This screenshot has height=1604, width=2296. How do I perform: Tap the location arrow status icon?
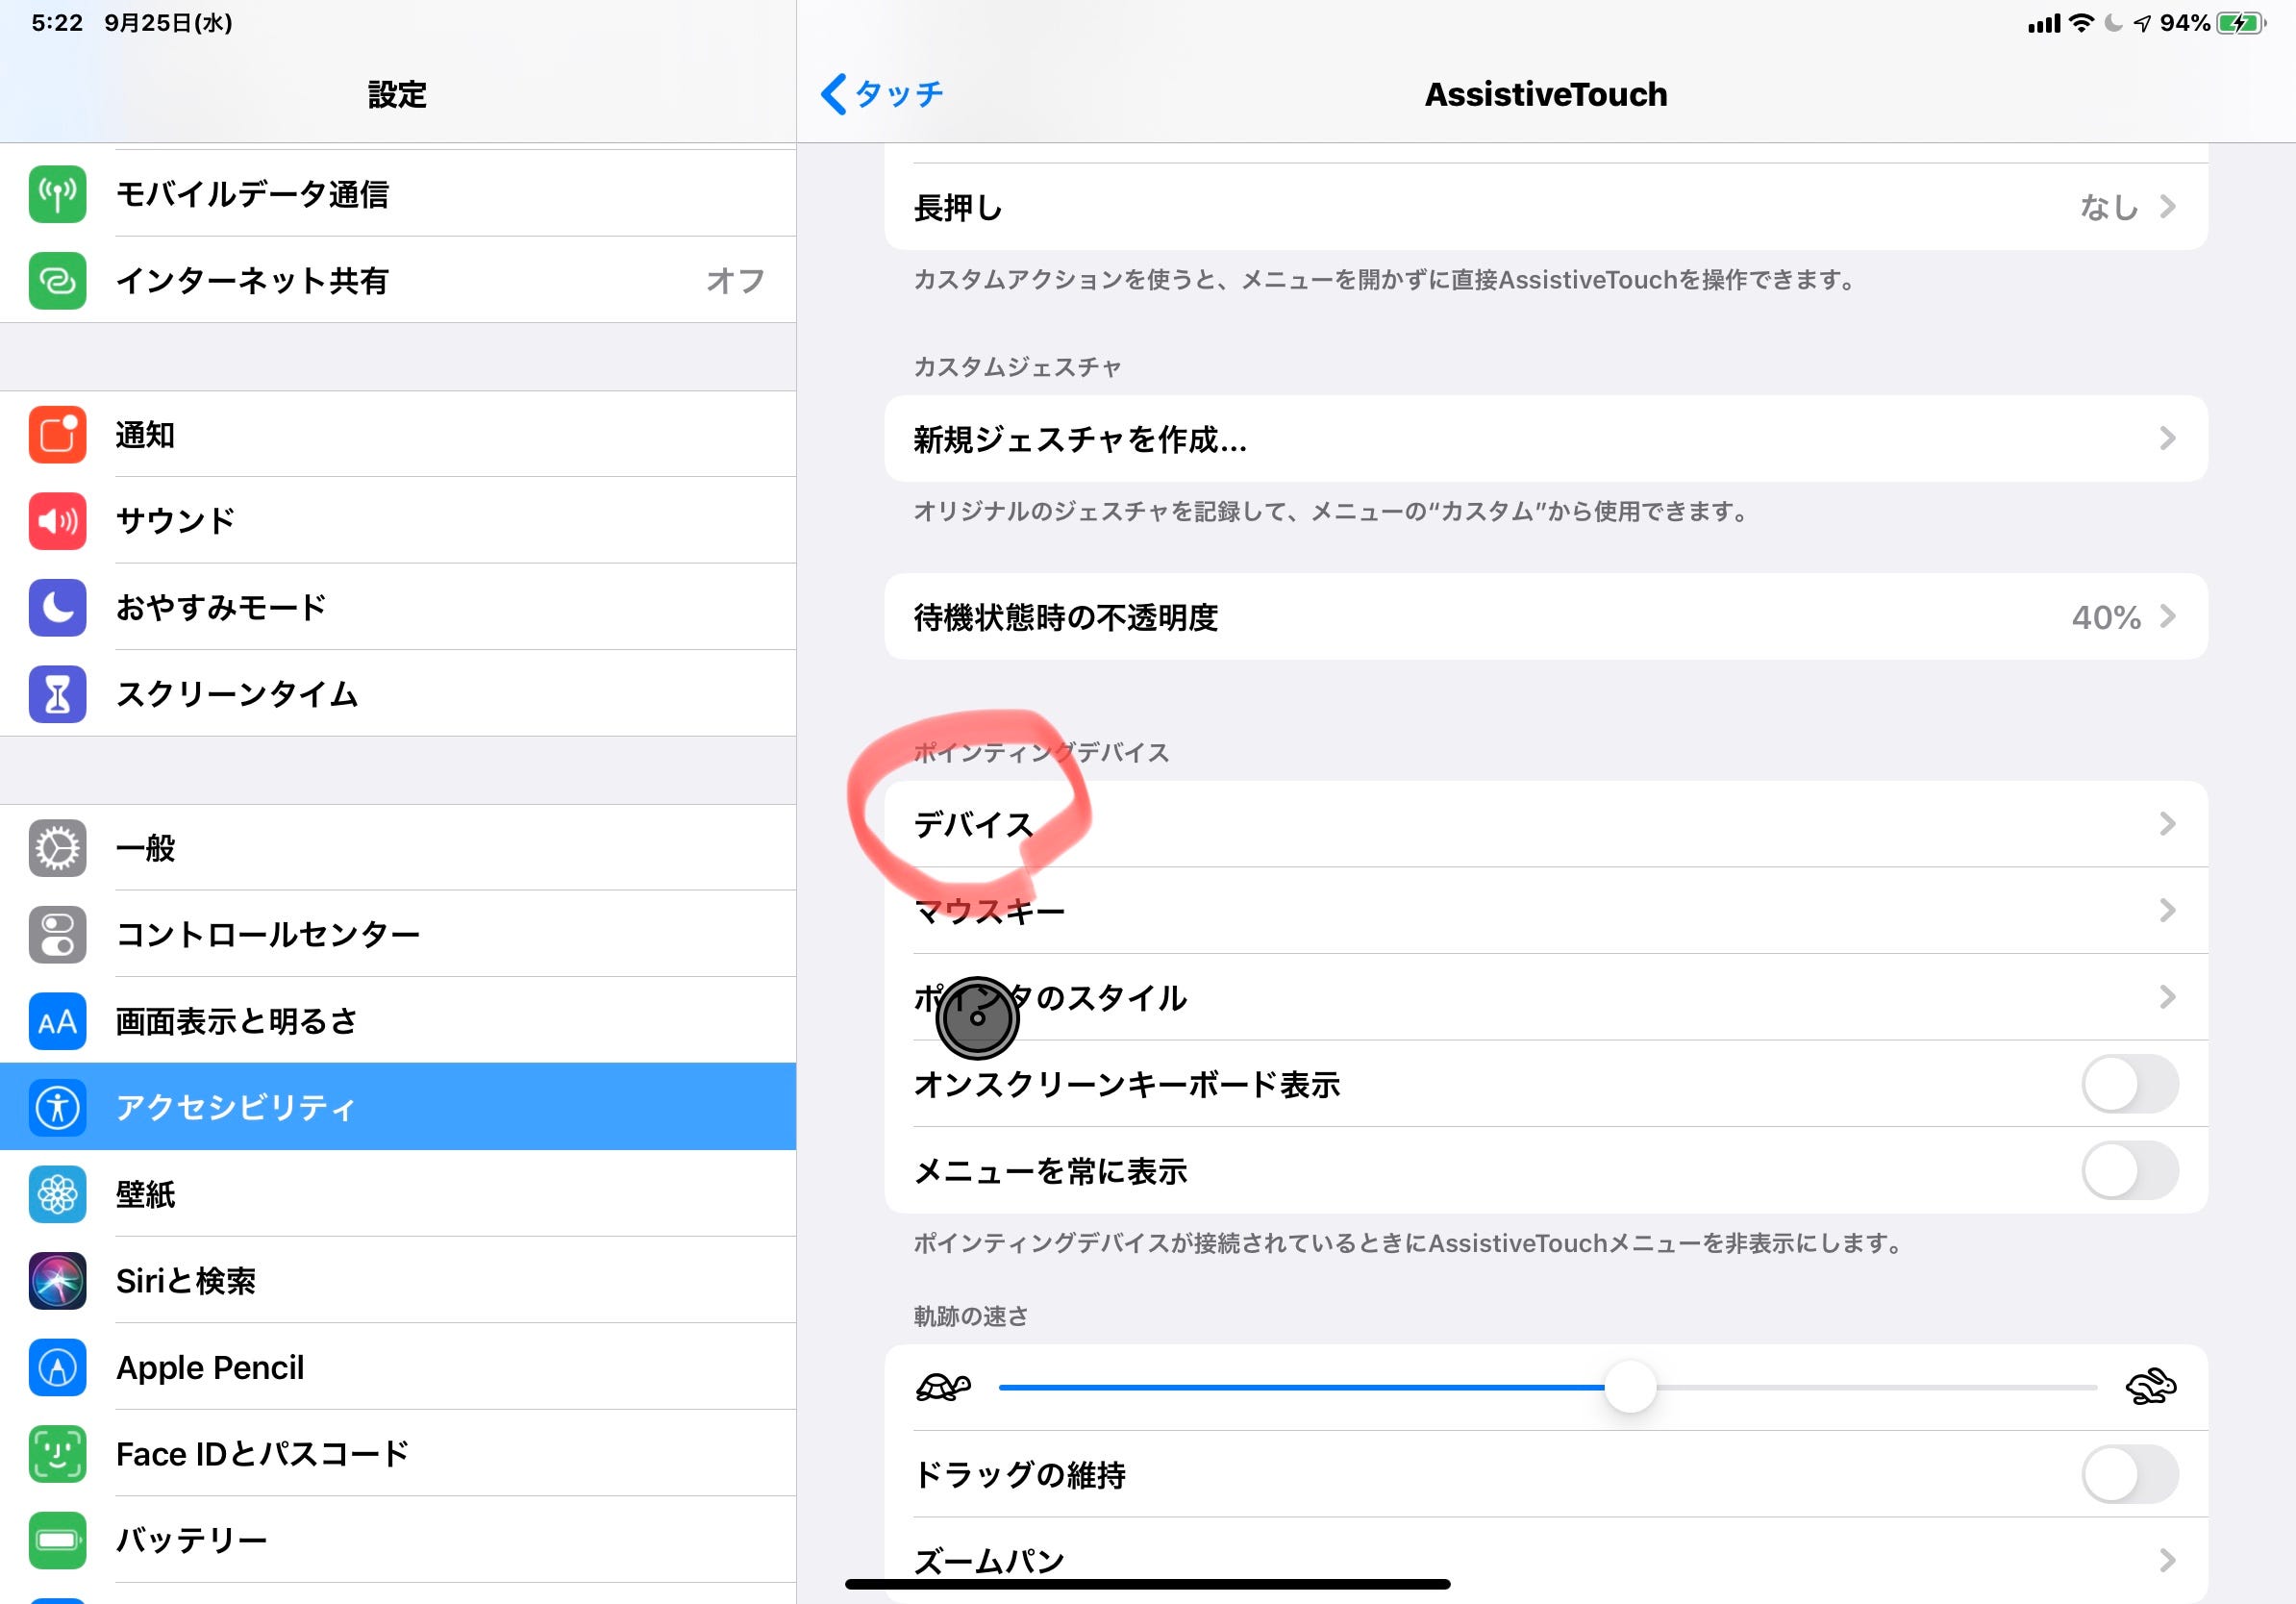pyautogui.click(x=2142, y=23)
